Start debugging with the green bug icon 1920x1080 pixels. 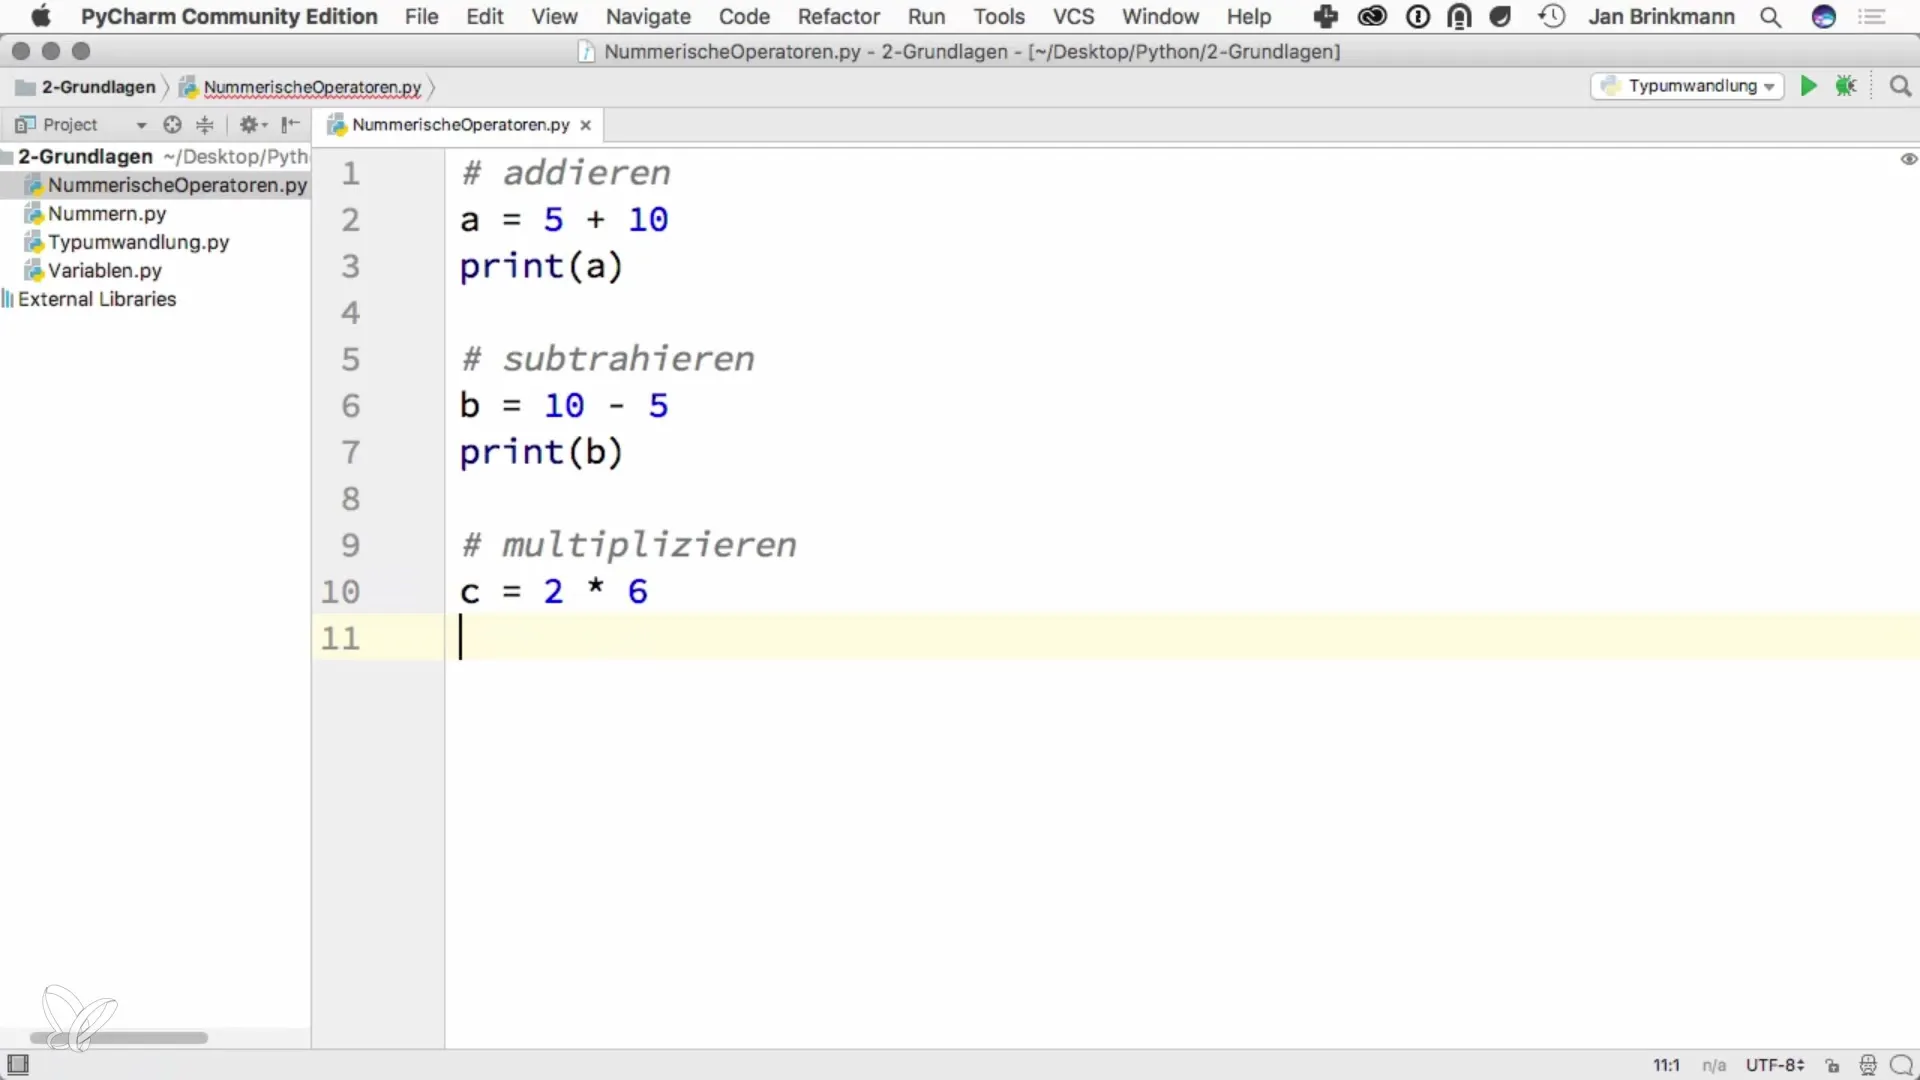tap(1846, 86)
